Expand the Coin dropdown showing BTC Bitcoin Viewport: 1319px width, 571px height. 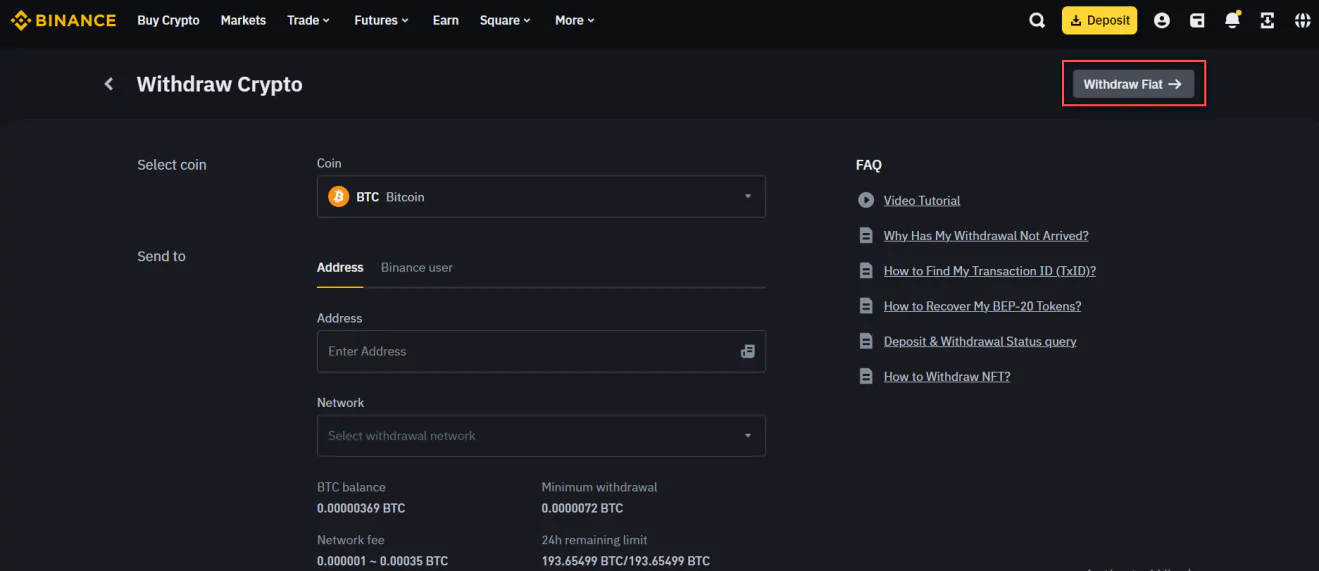(x=541, y=197)
